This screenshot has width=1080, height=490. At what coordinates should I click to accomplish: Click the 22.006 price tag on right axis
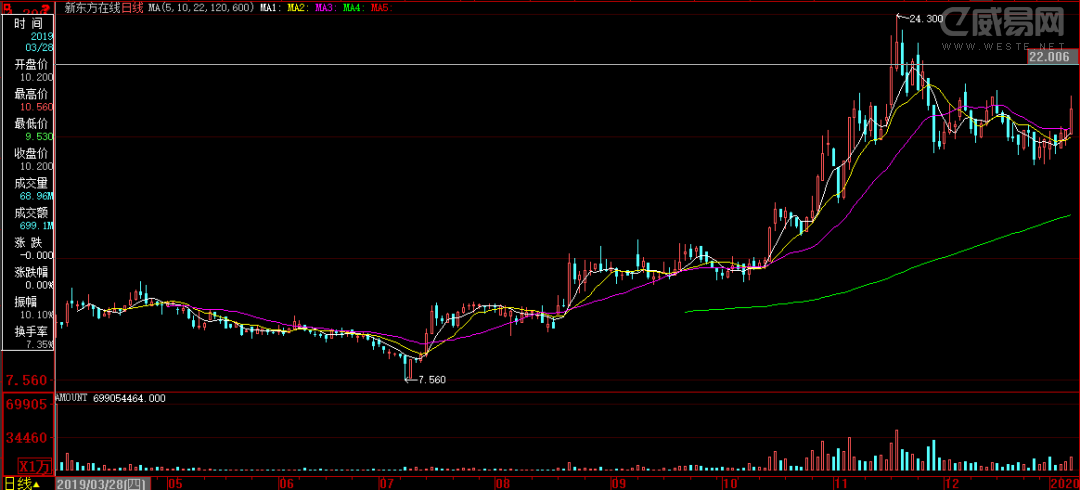coord(1049,57)
